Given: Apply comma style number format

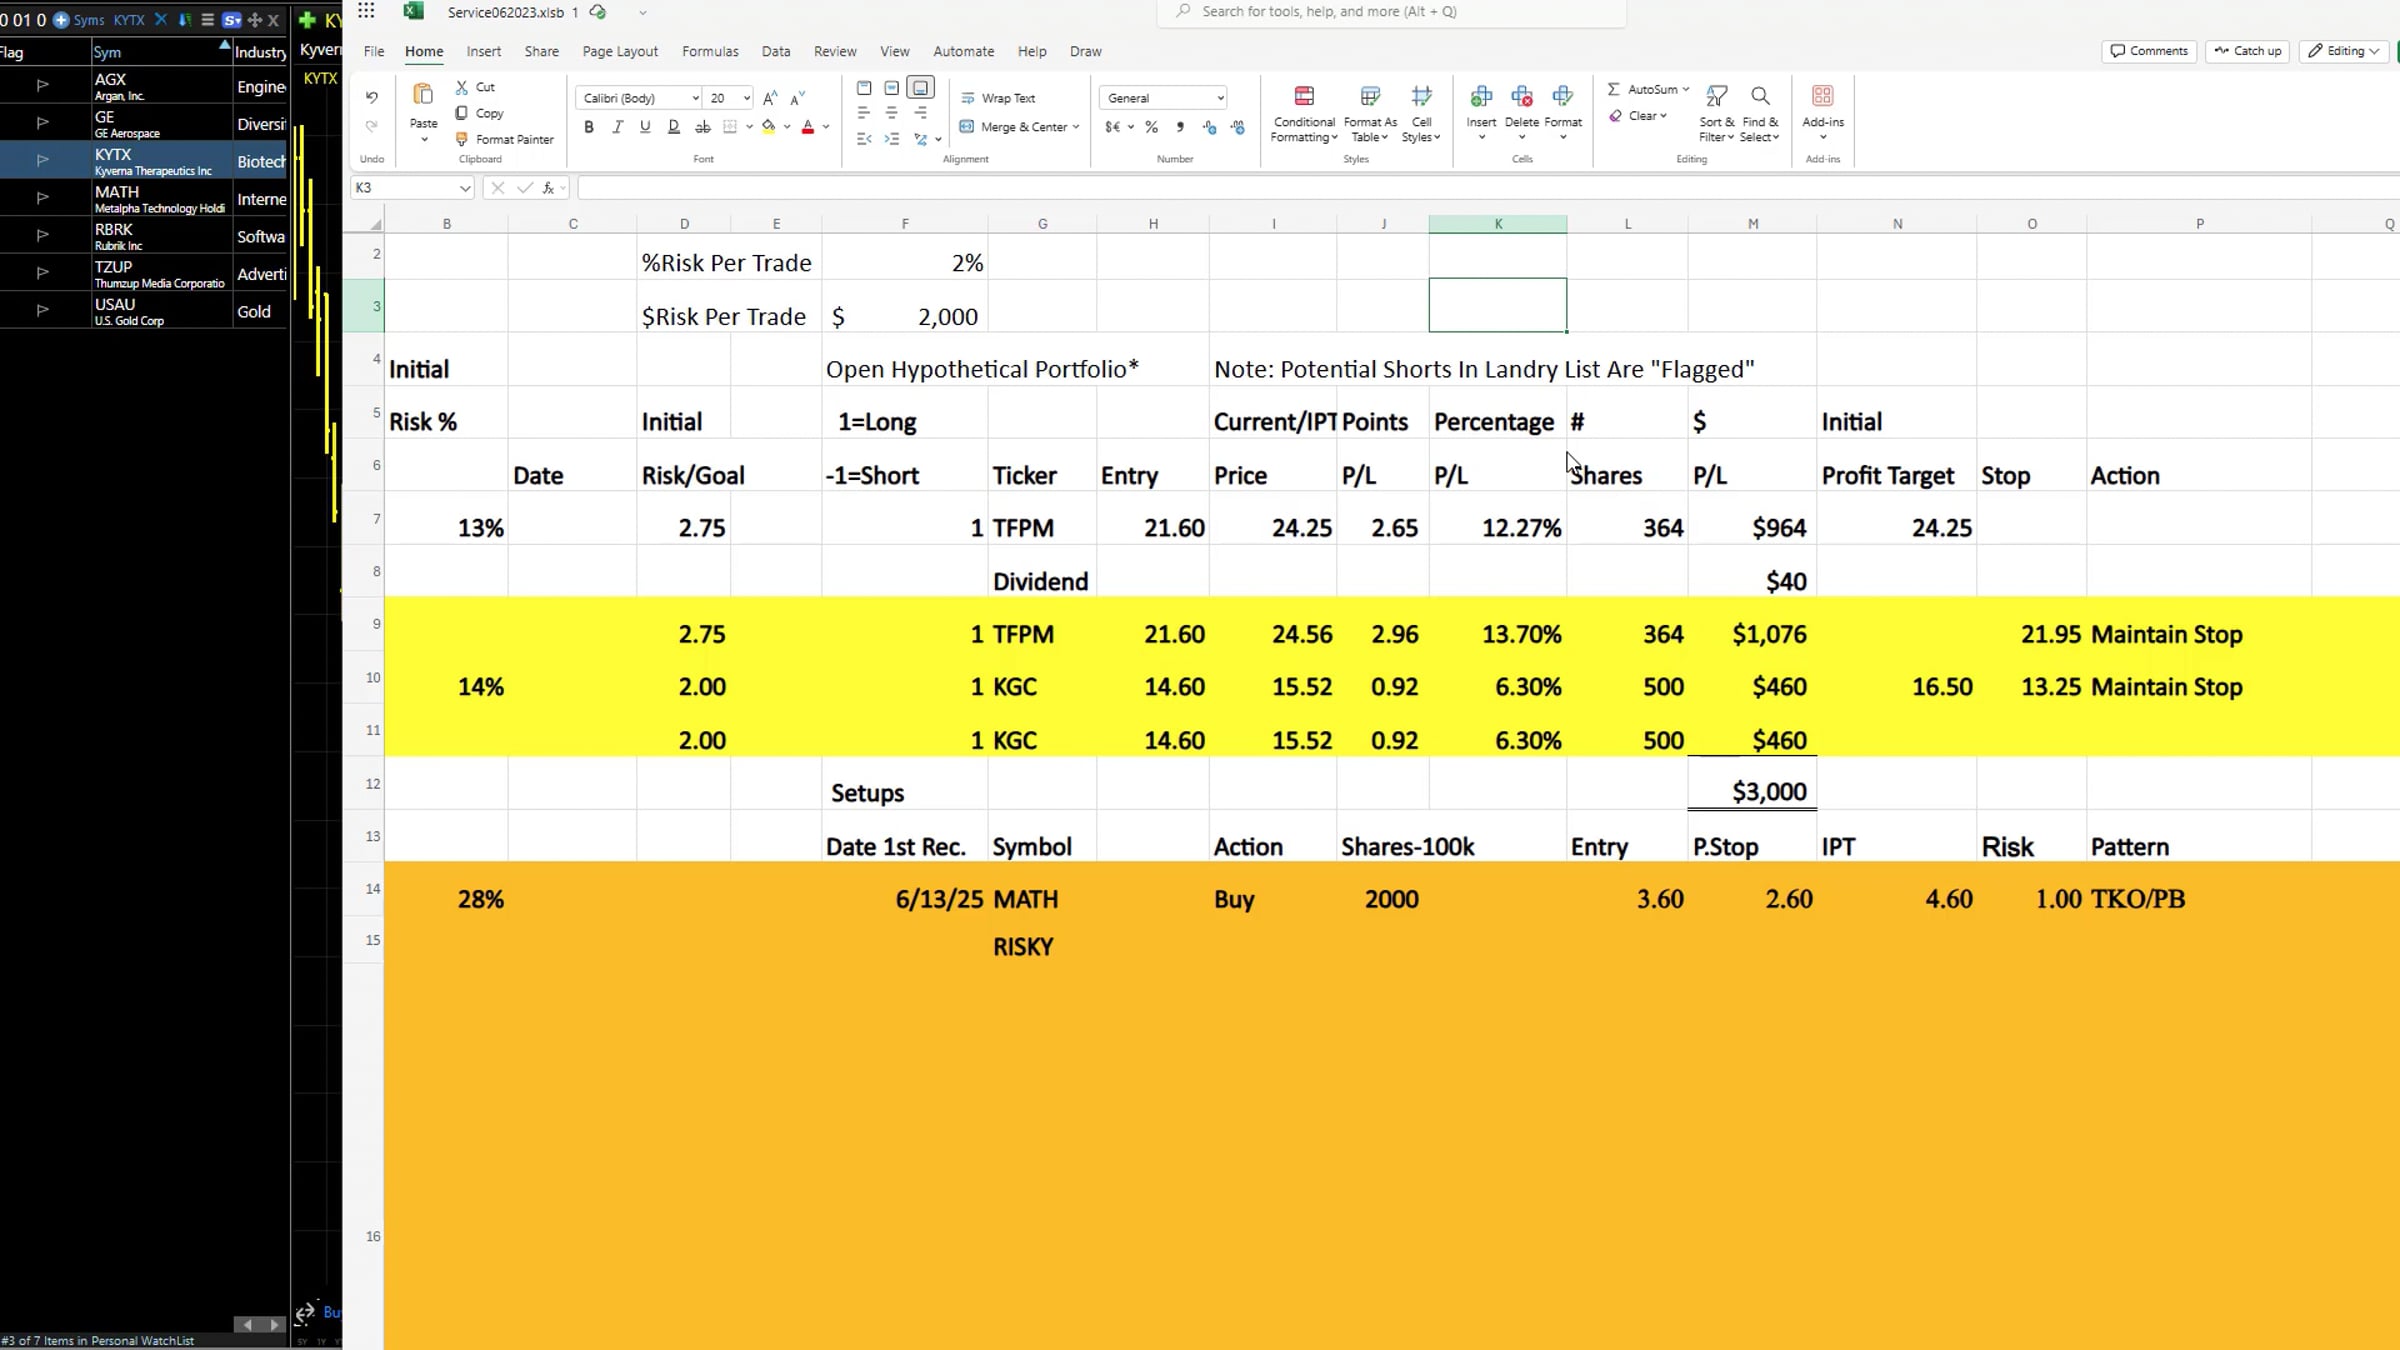Looking at the screenshot, I should point(1180,127).
